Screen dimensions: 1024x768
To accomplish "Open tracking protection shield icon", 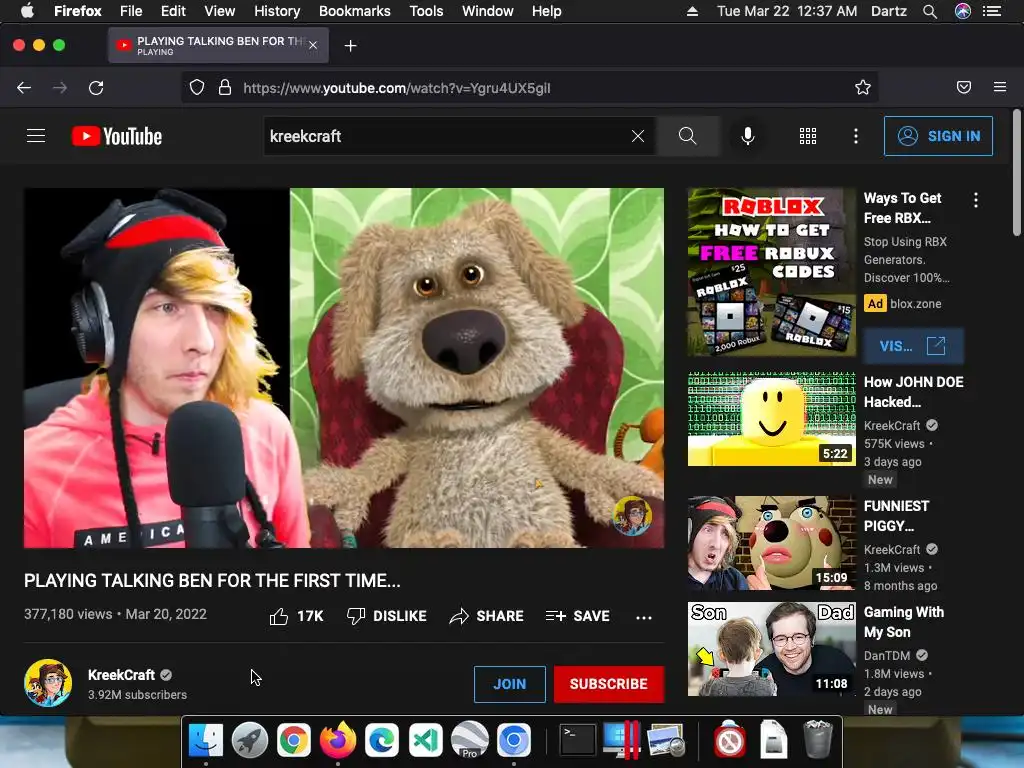I will [197, 88].
